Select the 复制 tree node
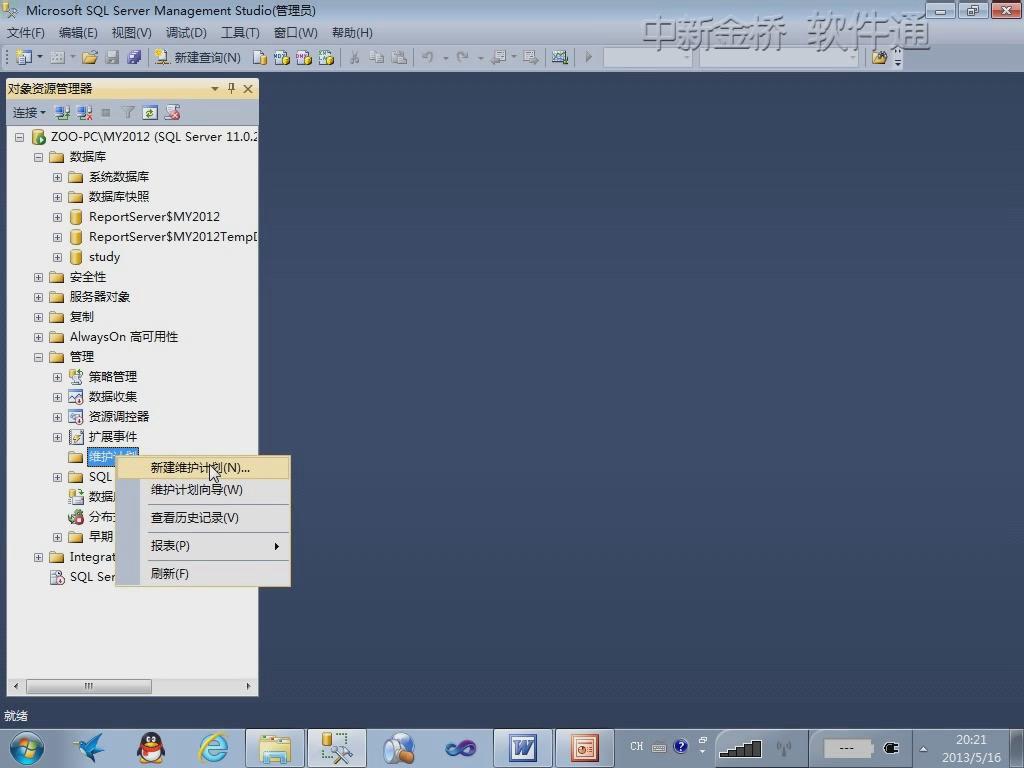 [x=82, y=317]
